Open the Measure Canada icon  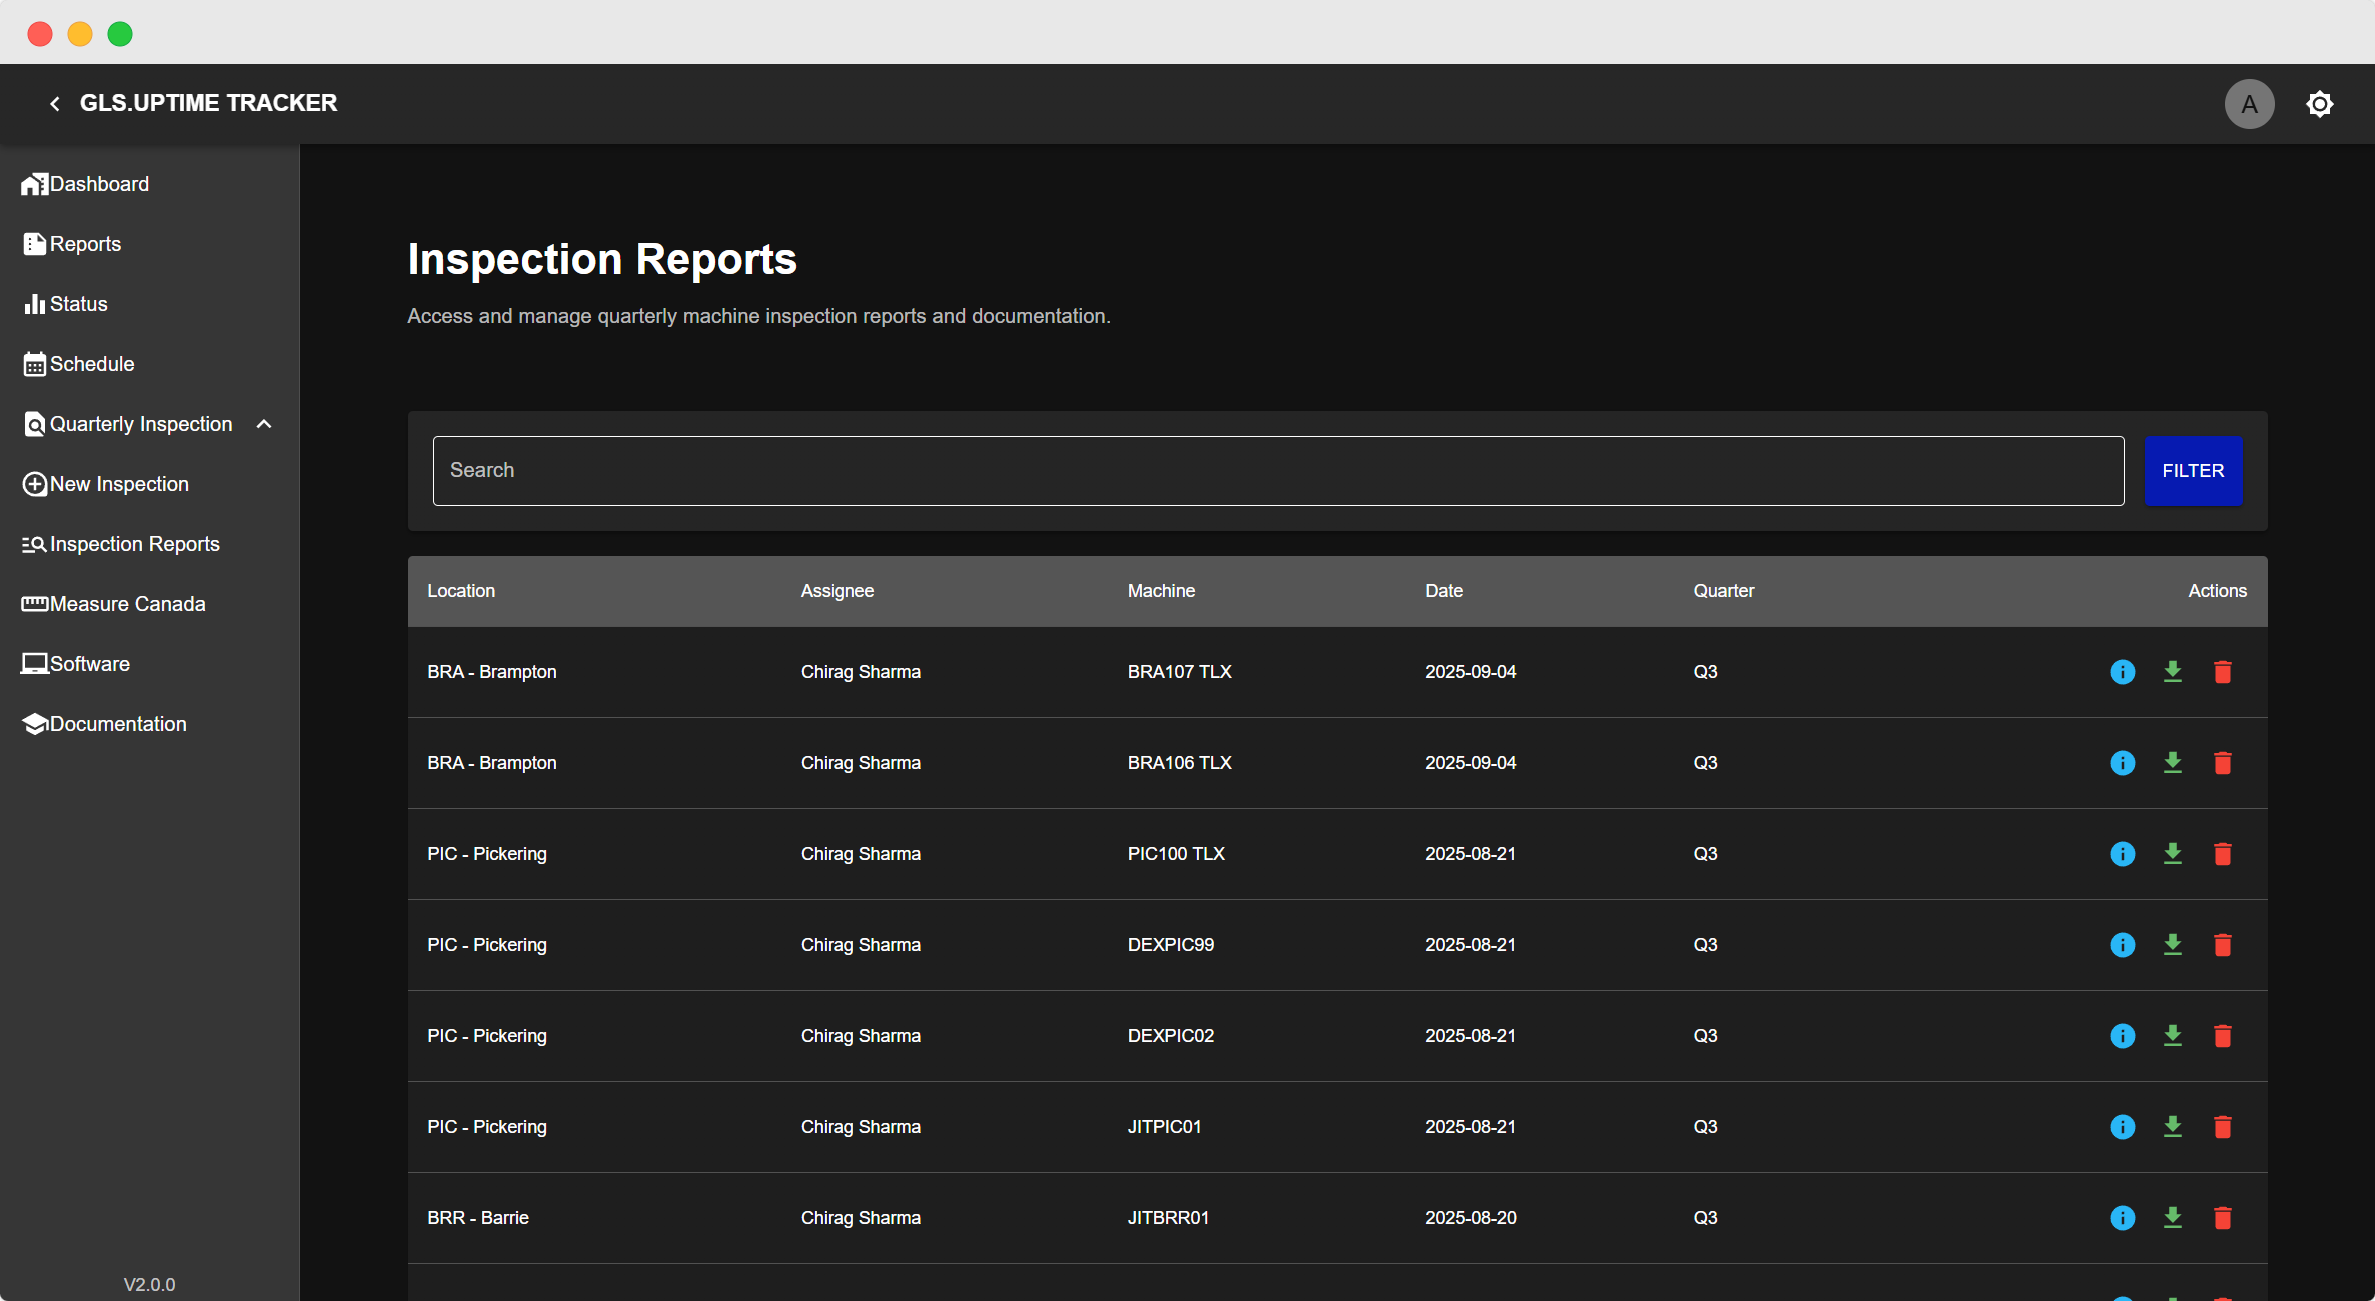(x=35, y=603)
